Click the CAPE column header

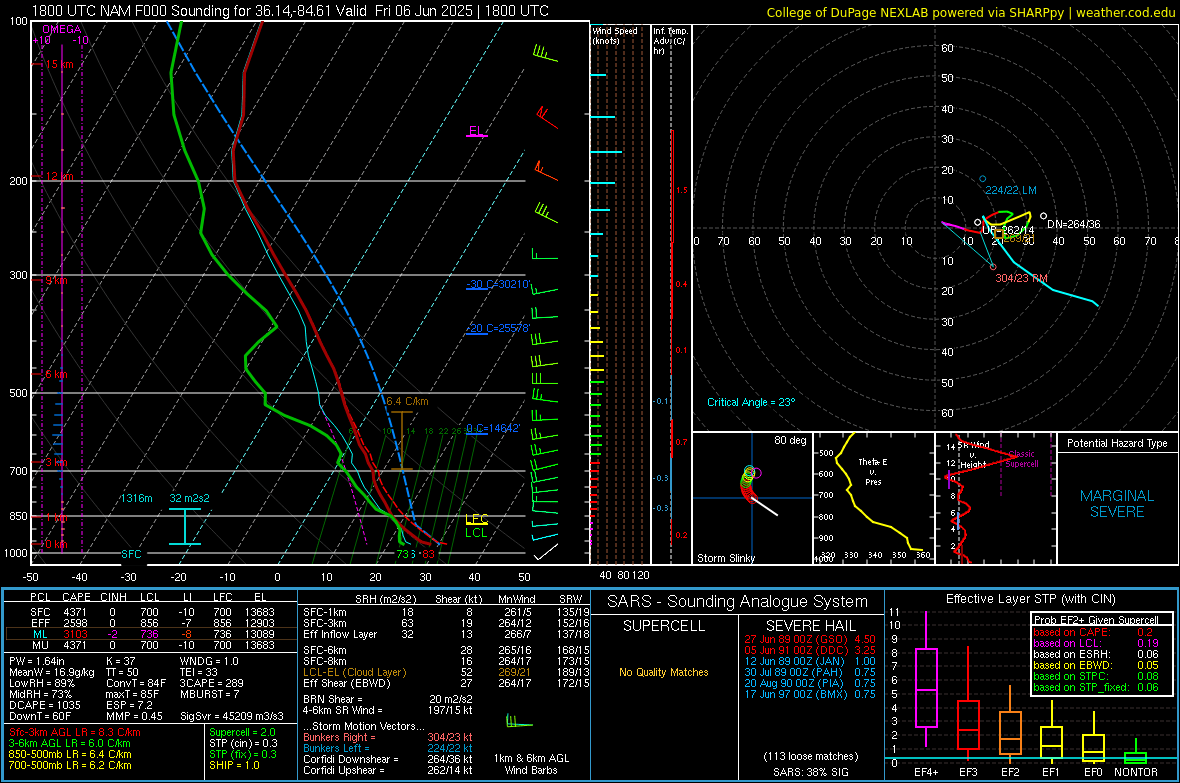[76, 597]
